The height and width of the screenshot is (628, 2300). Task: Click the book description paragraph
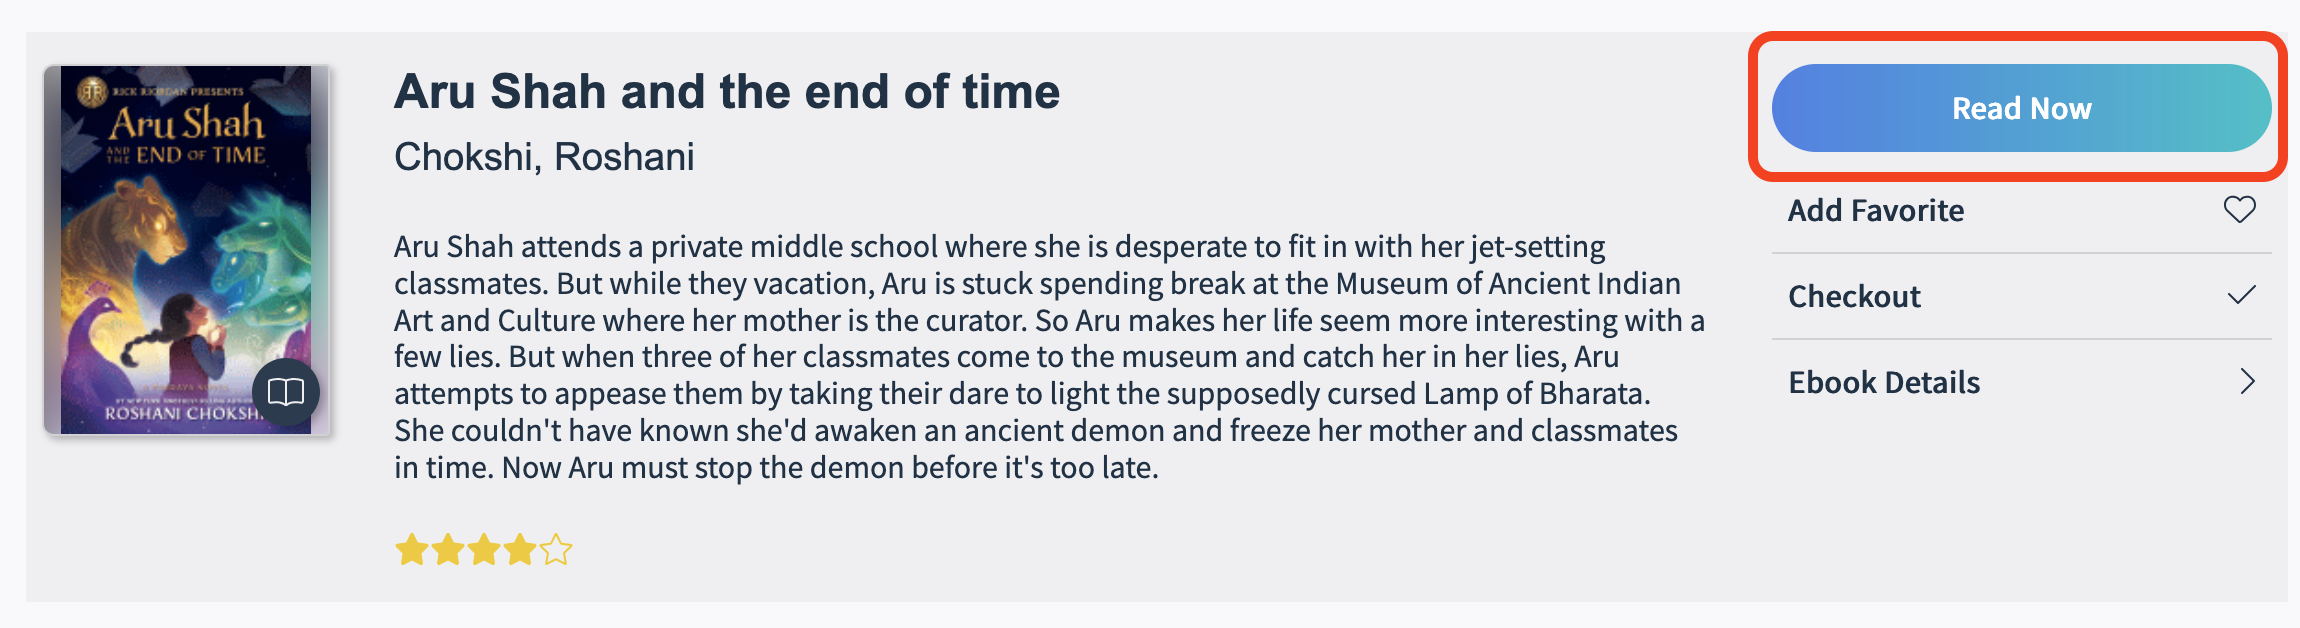1048,357
